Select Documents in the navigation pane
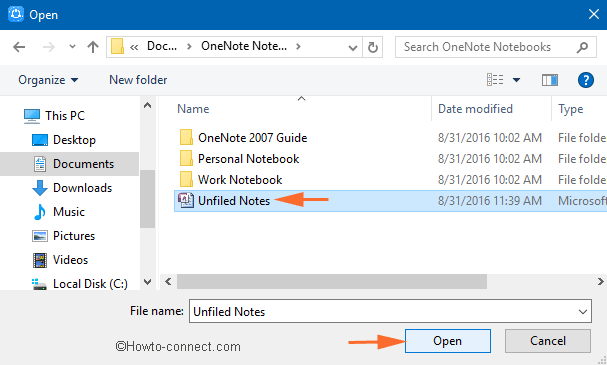 click(70, 164)
